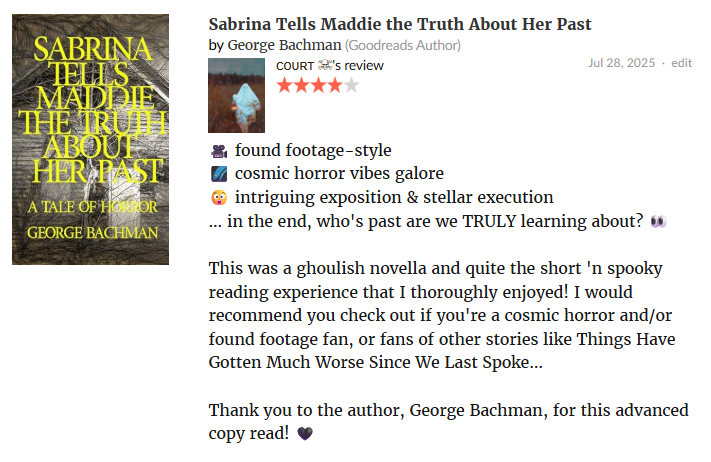This screenshot has width=711, height=462.
Task: Click the Jul 28, 2025 review date
Action: tap(622, 62)
